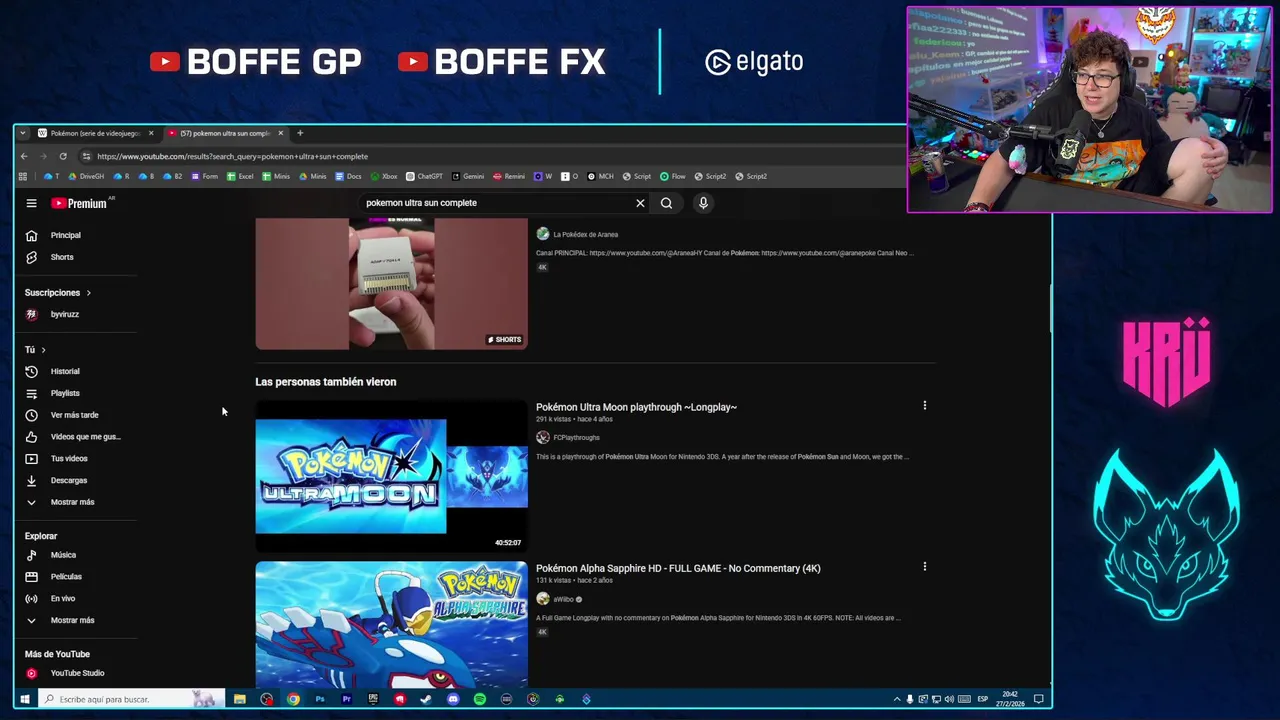Open Discord from the taskbar
This screenshot has width=1280, height=720.
click(453, 699)
